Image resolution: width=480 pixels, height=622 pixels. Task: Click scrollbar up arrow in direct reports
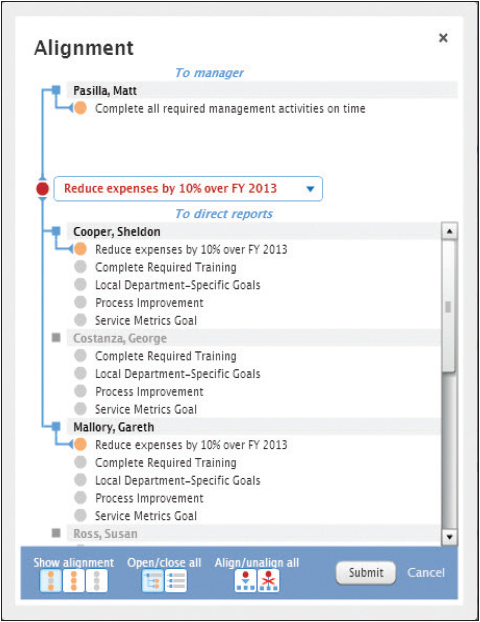point(449,231)
